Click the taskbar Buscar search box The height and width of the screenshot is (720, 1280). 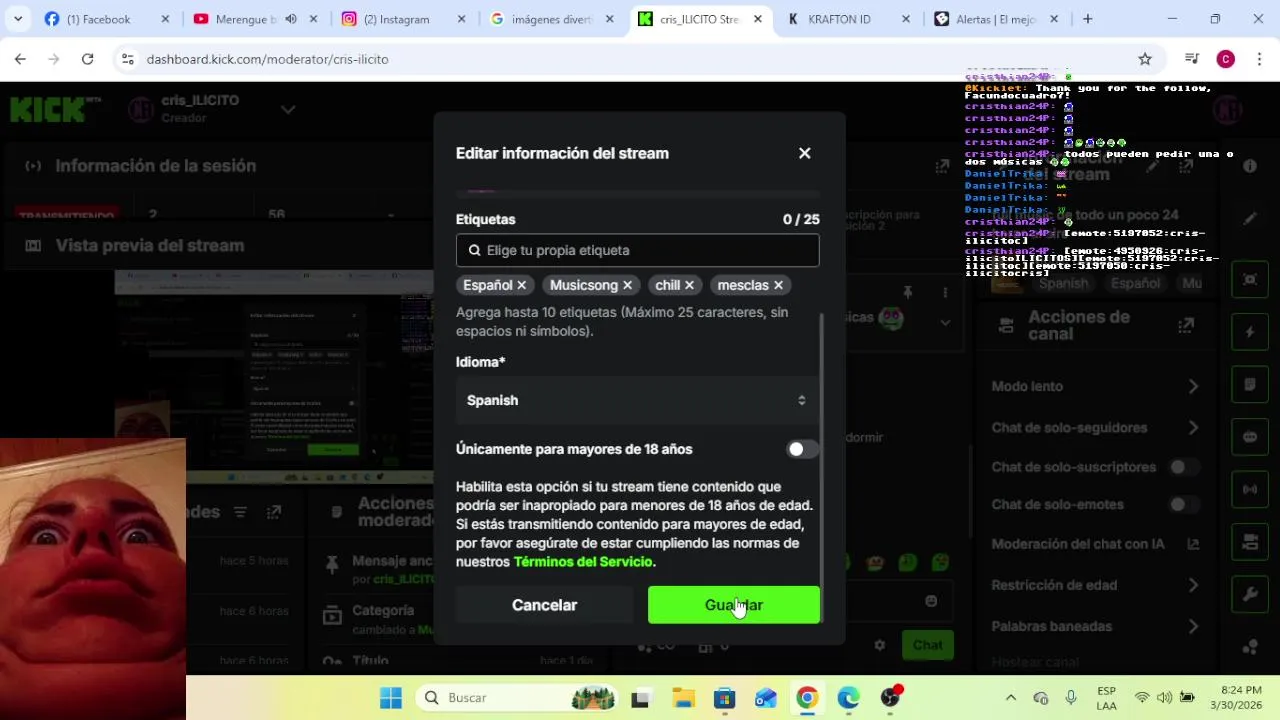click(x=514, y=698)
